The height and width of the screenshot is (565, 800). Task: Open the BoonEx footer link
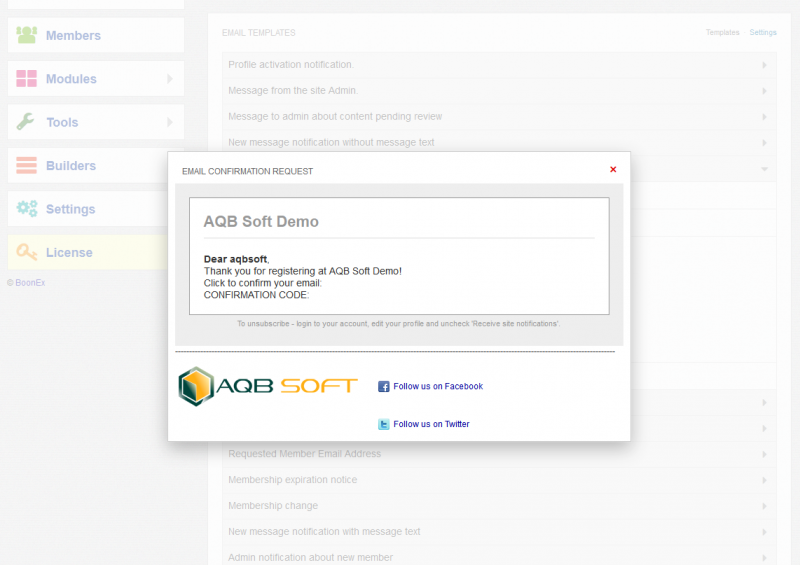coord(30,283)
